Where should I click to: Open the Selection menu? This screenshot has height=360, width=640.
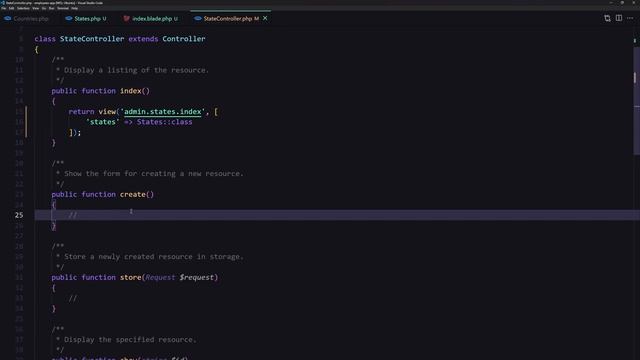(23, 8)
